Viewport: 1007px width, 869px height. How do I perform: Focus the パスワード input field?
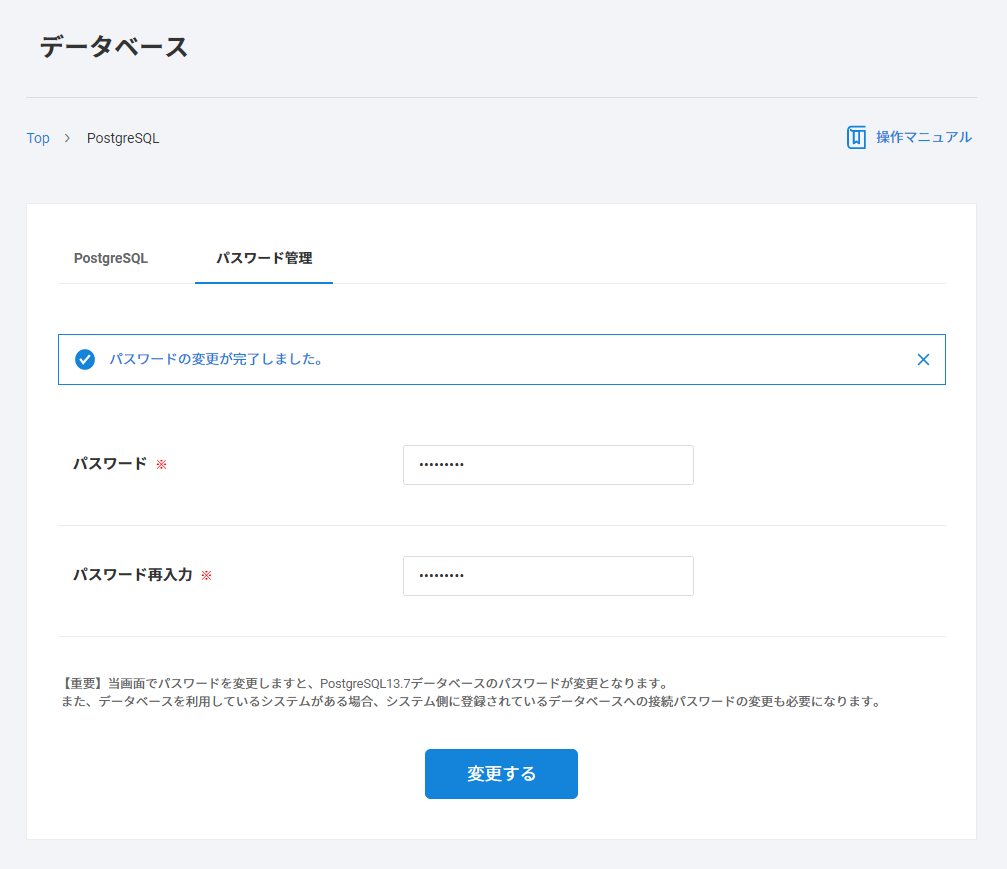pyautogui.click(x=548, y=465)
